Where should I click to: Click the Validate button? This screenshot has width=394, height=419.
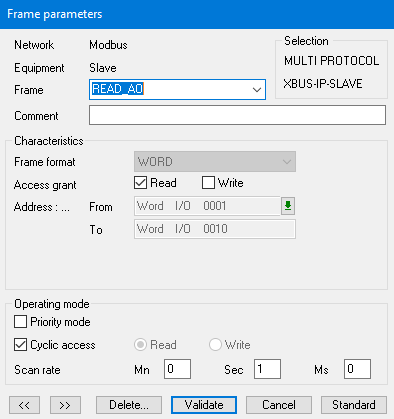[204, 405]
